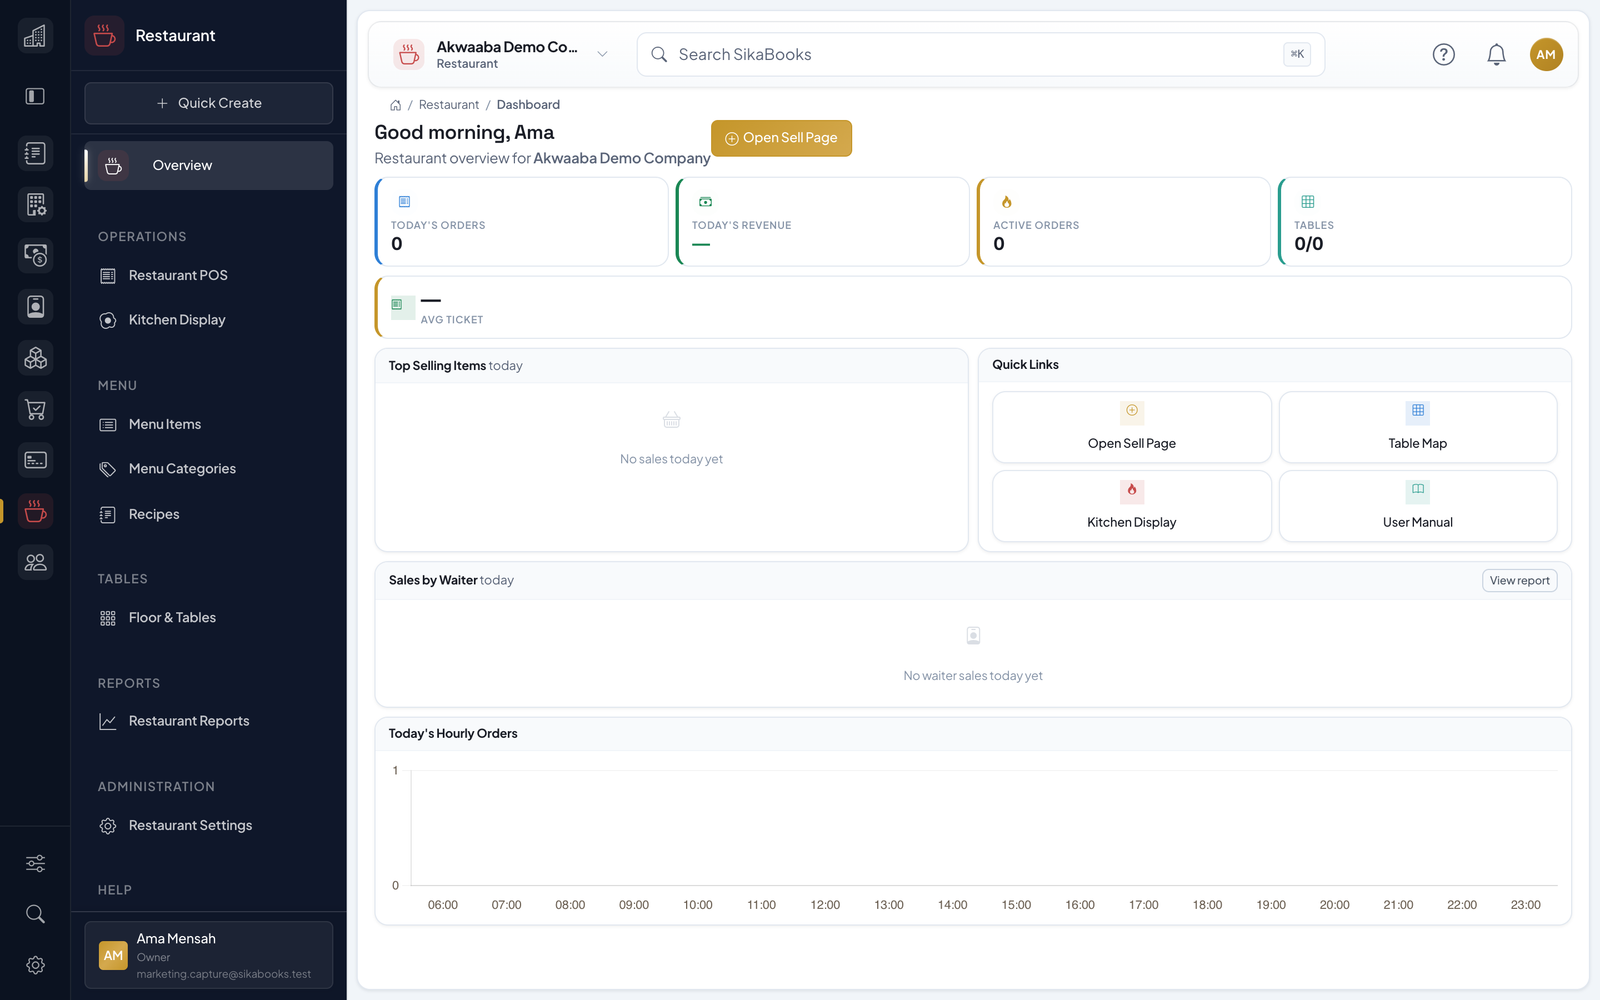
Task: Open the contacts badge icon in rail
Action: 35,306
